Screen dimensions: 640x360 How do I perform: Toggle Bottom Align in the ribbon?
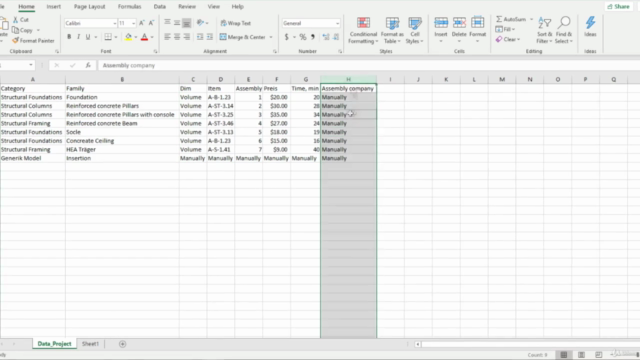pos(187,23)
